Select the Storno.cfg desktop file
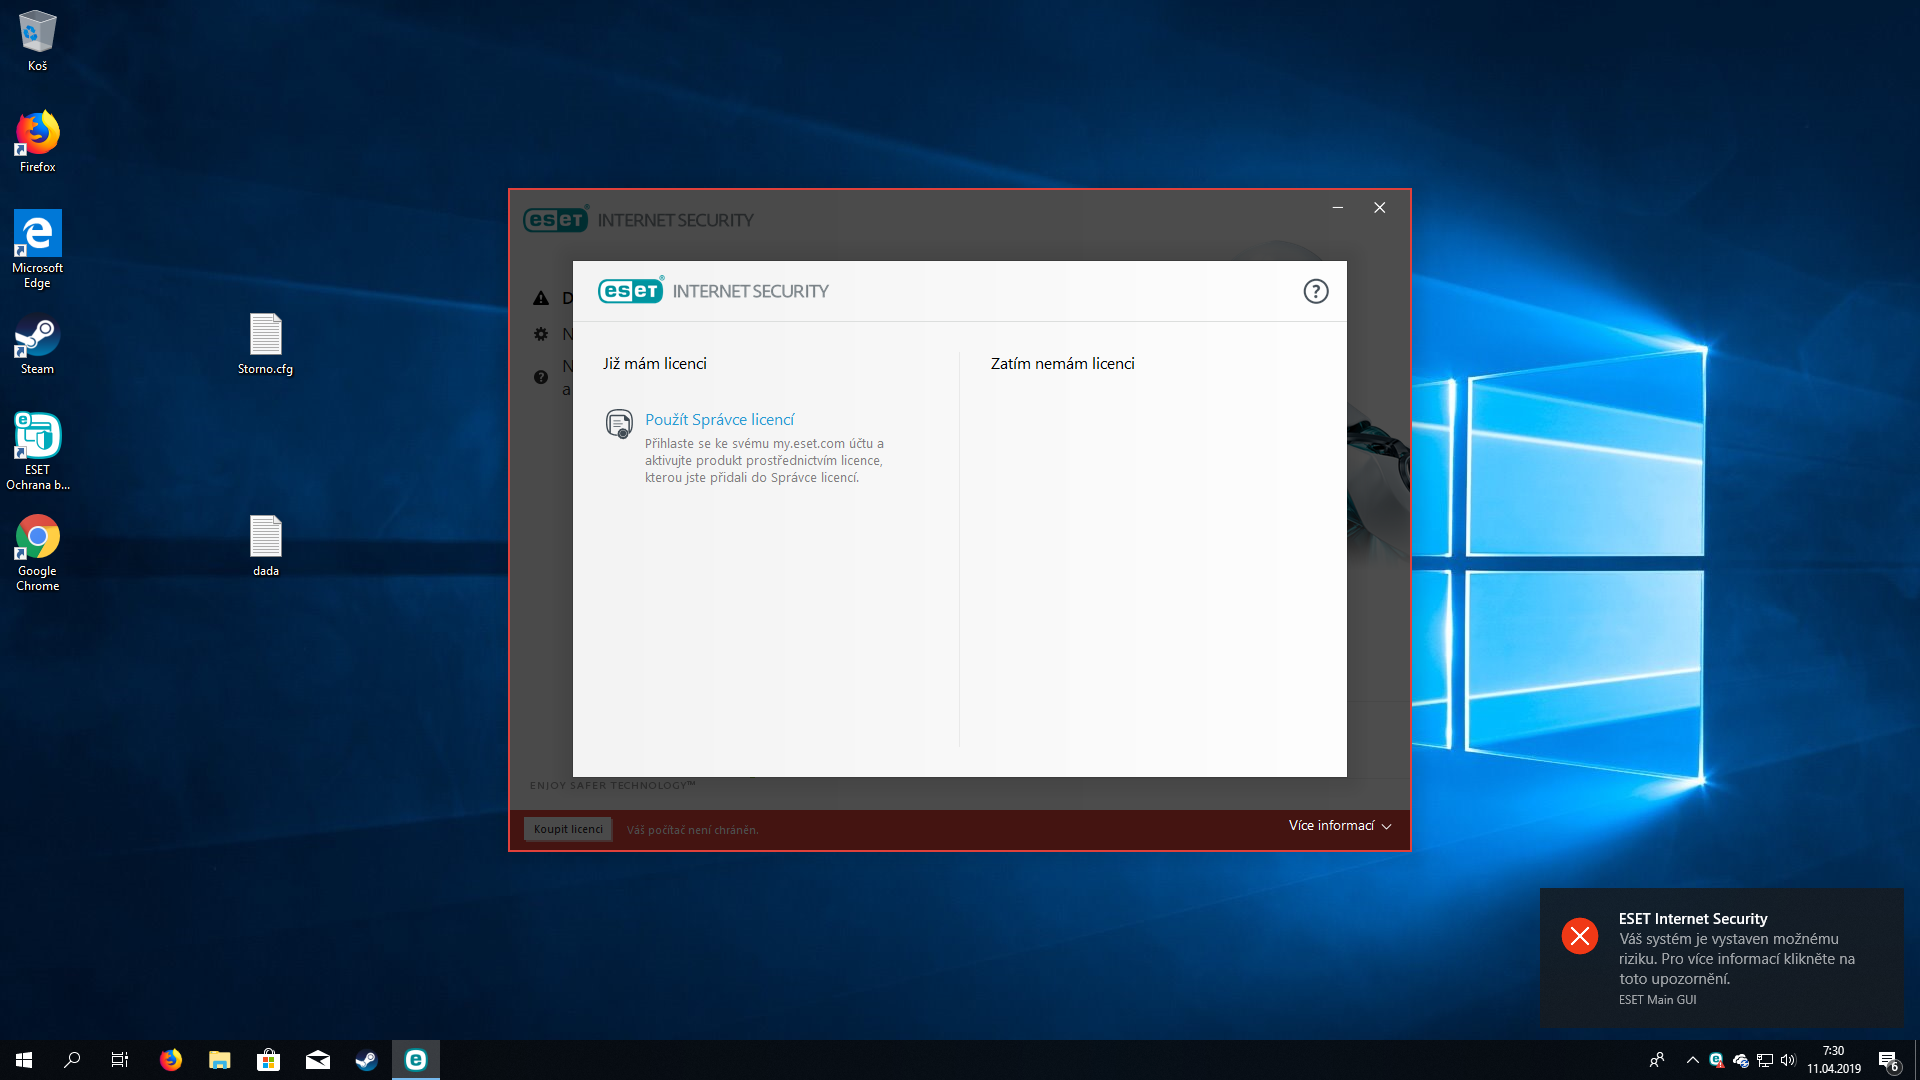 (x=265, y=344)
